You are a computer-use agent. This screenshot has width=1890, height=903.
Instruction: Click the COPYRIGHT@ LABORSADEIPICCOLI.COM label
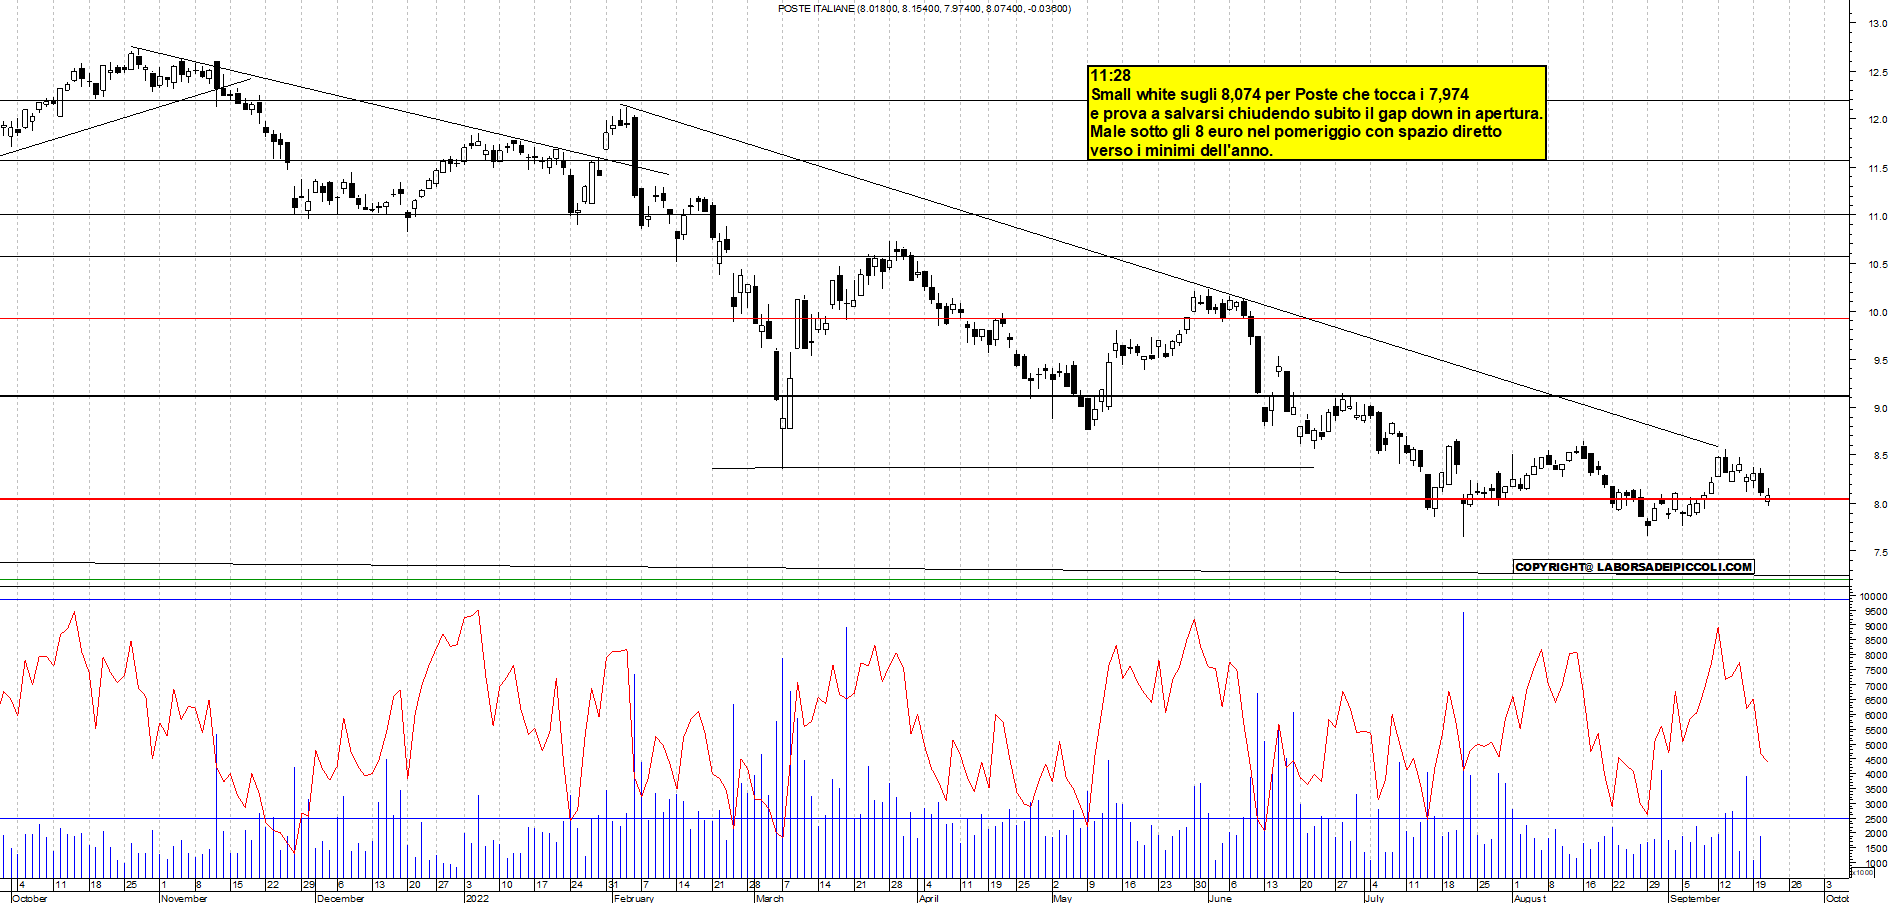point(1634,567)
